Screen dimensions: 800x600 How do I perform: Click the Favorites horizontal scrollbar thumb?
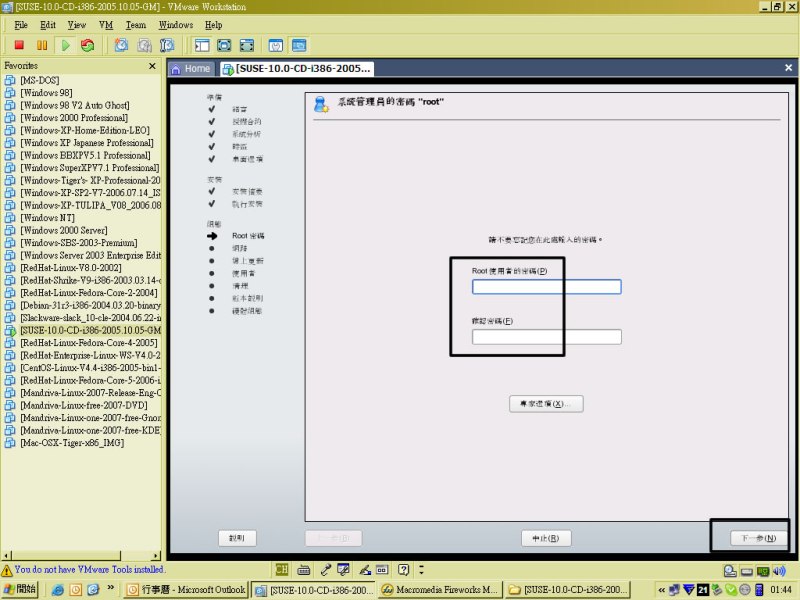(x=66, y=555)
